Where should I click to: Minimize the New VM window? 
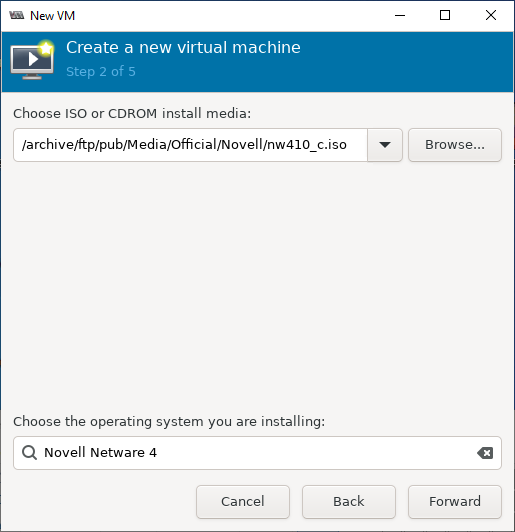(x=400, y=15)
